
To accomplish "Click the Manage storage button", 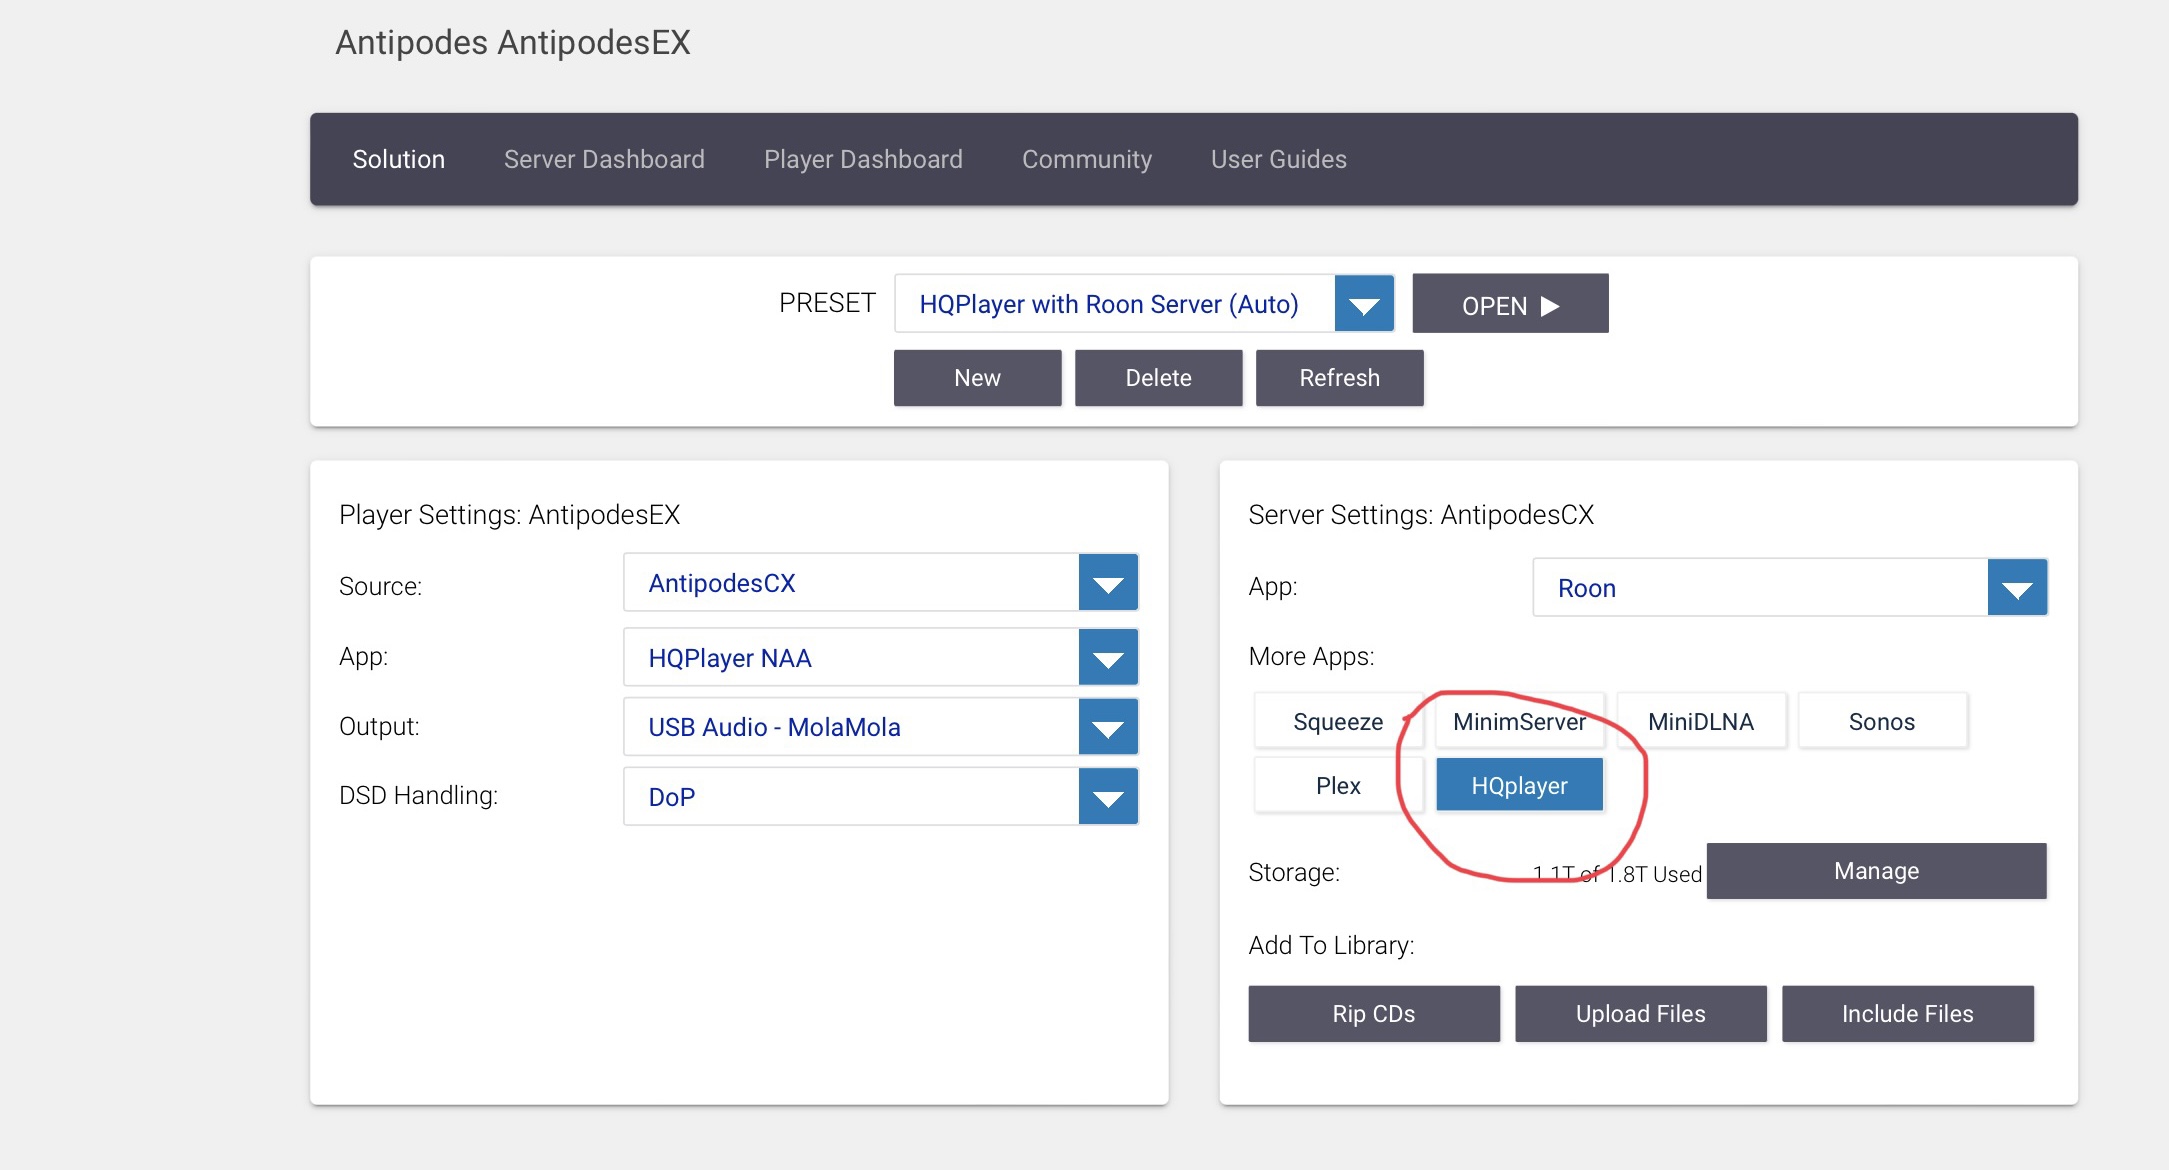I will 1876,871.
